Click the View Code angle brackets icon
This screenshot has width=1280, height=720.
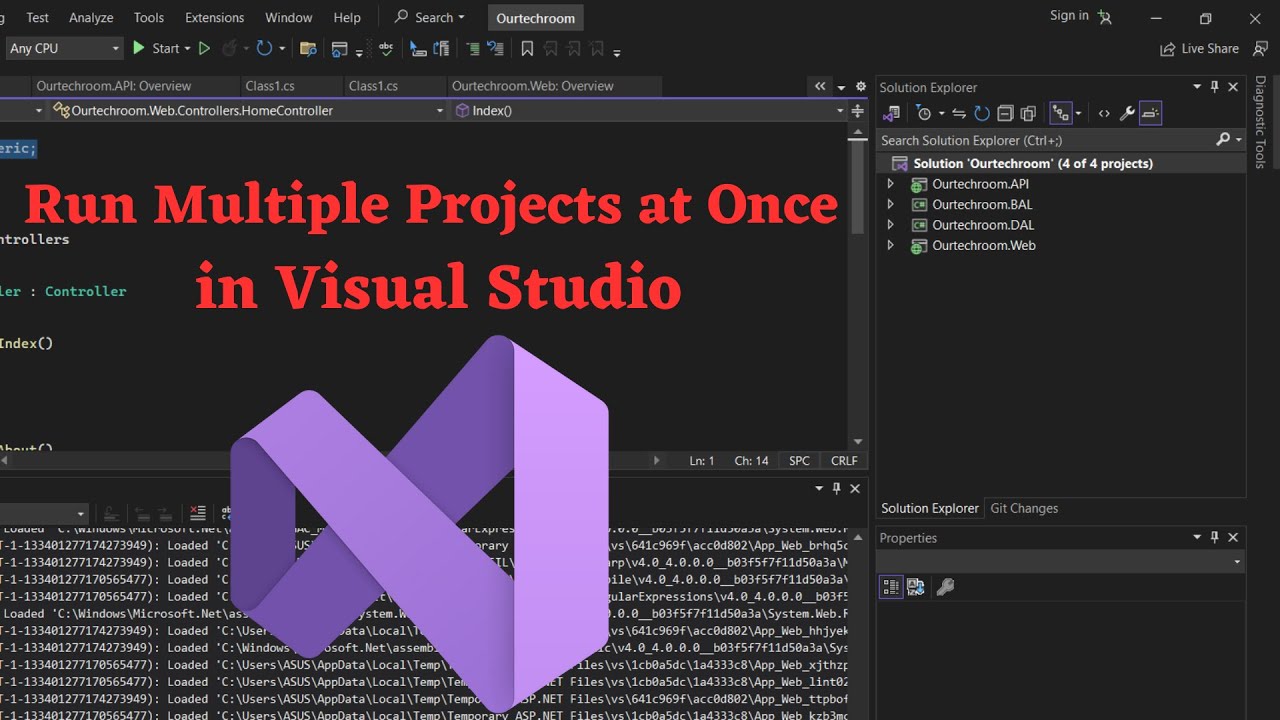click(x=1104, y=113)
